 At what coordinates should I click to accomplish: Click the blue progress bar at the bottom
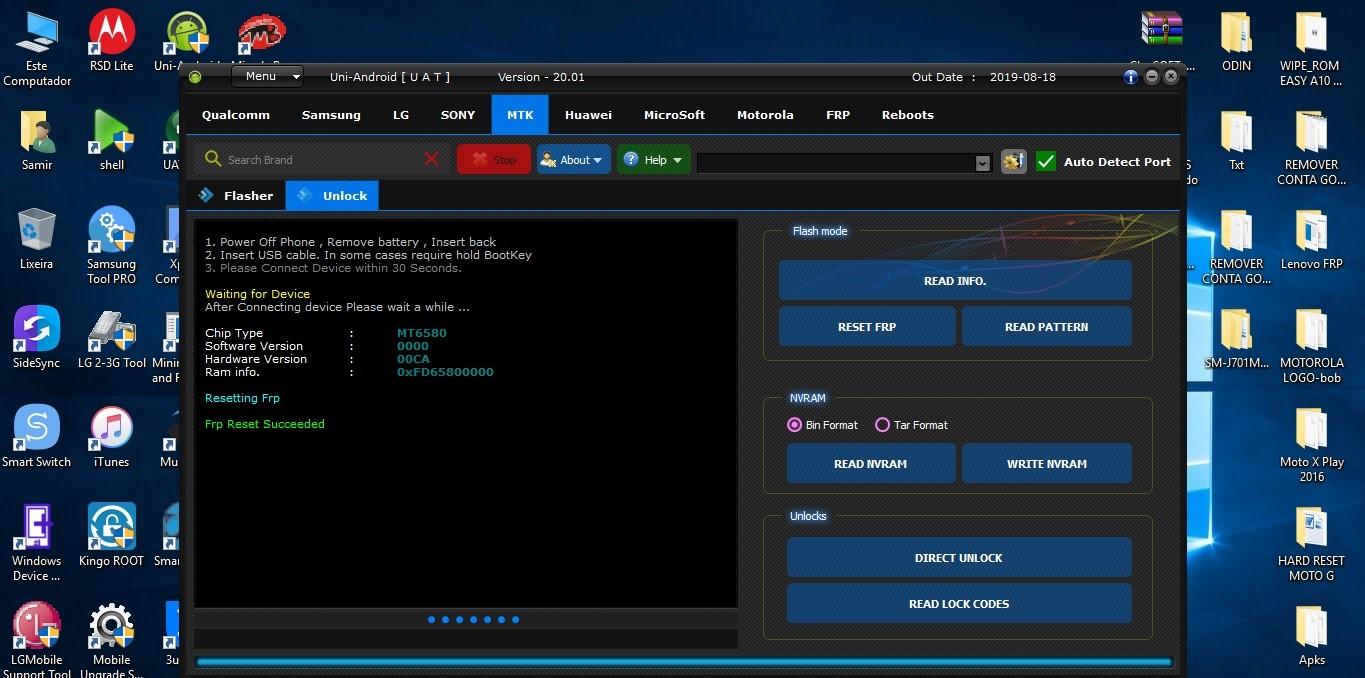click(684, 662)
